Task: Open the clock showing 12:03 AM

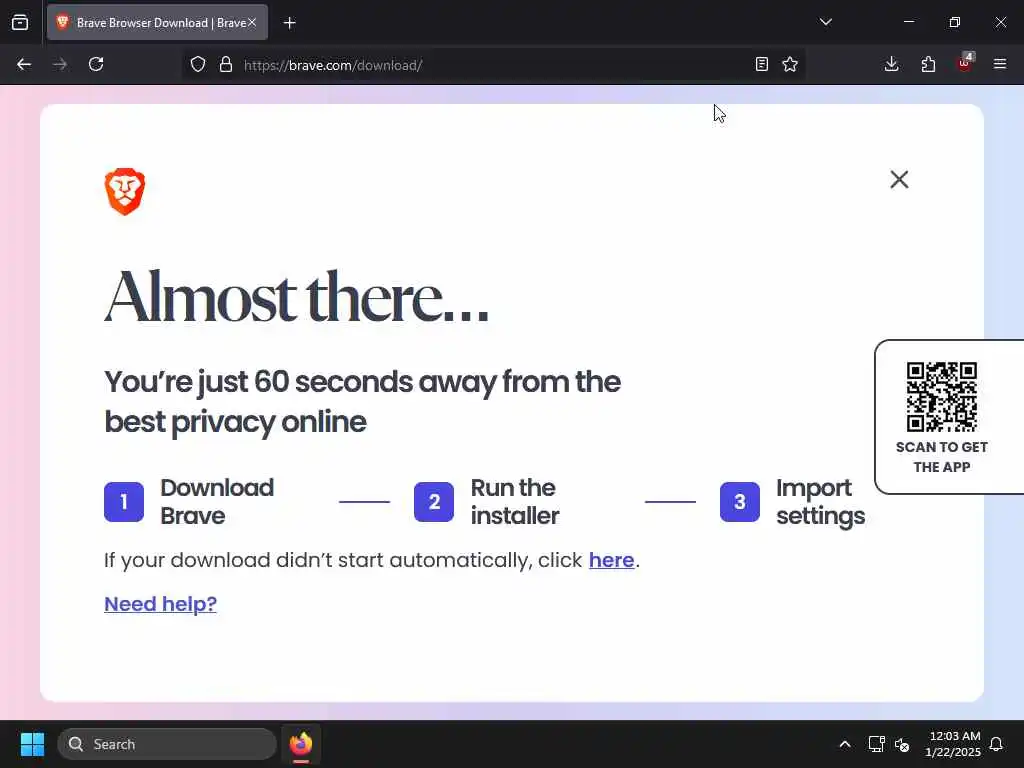Action: point(952,744)
